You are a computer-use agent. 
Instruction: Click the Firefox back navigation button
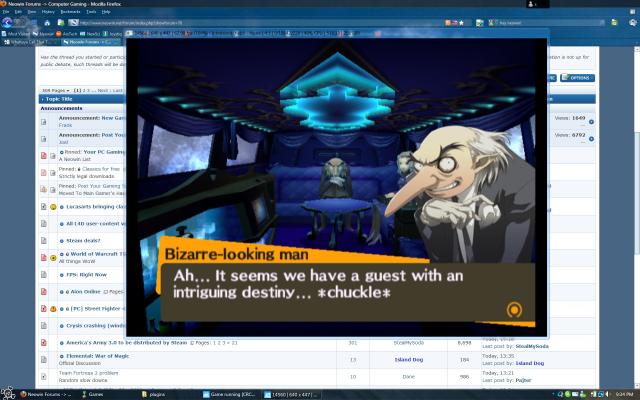click(7, 22)
